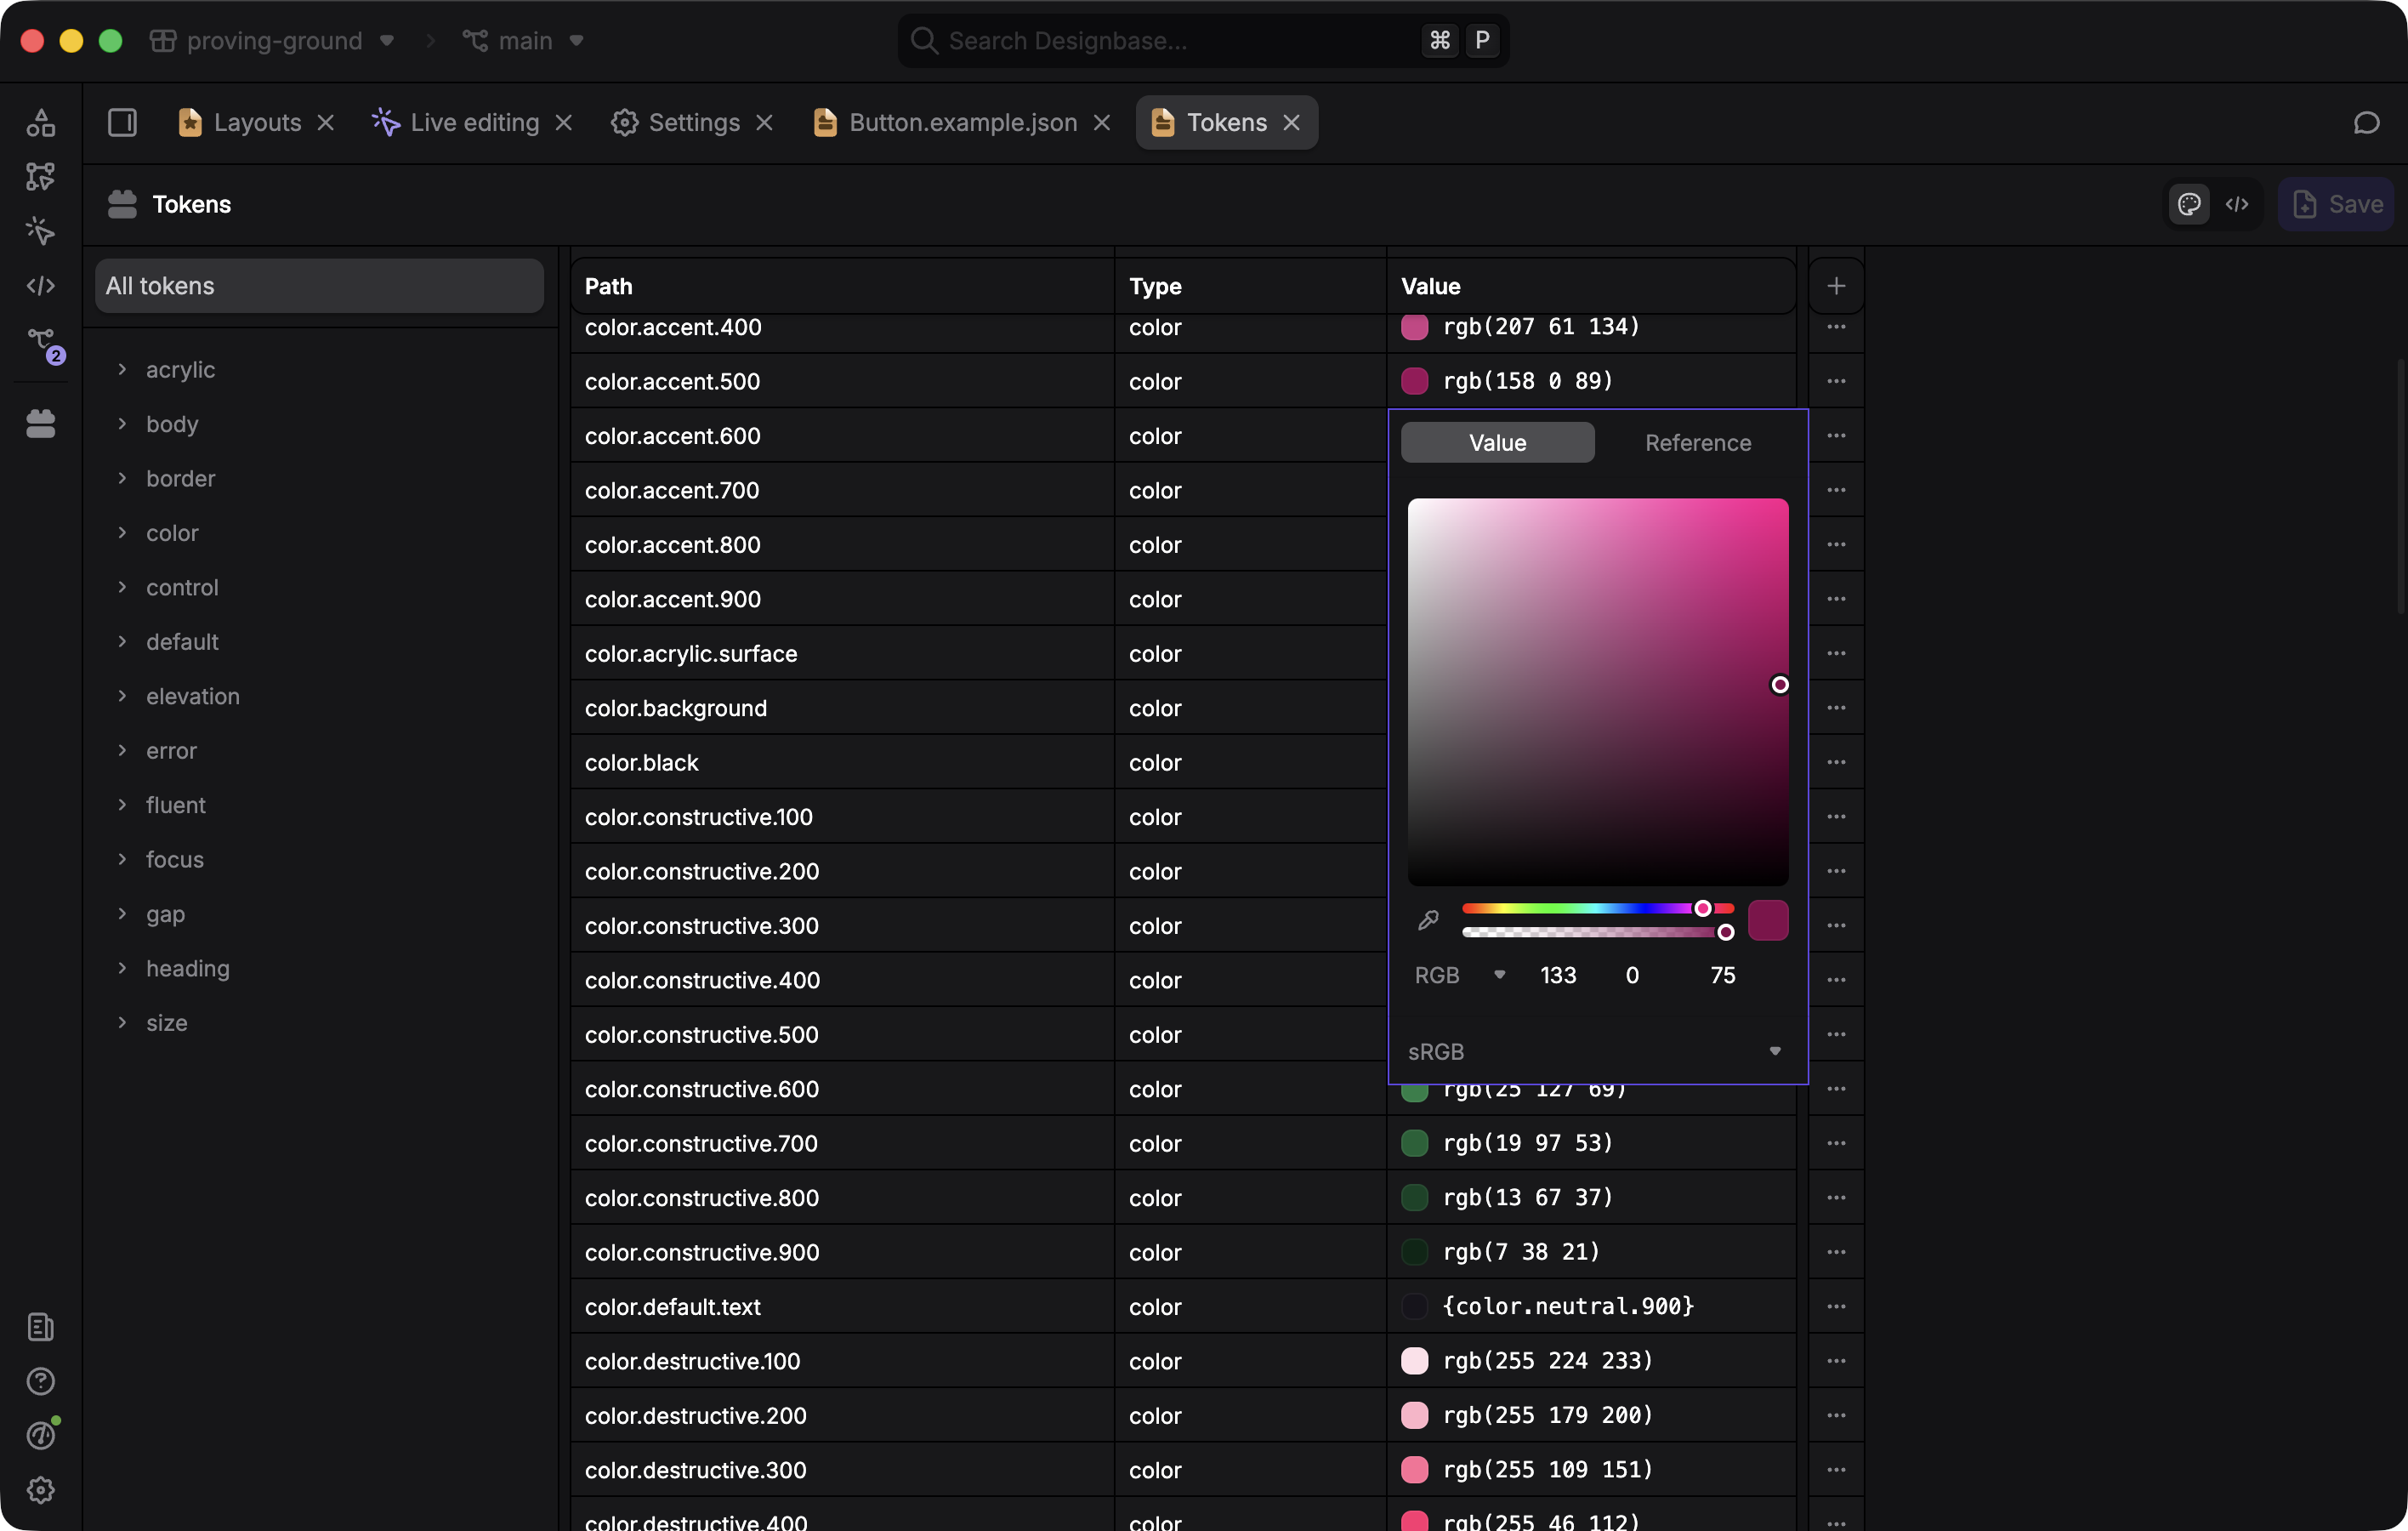The image size is (2408, 1531).
Task: Open the help question mark icon
Action: pos(41,1381)
